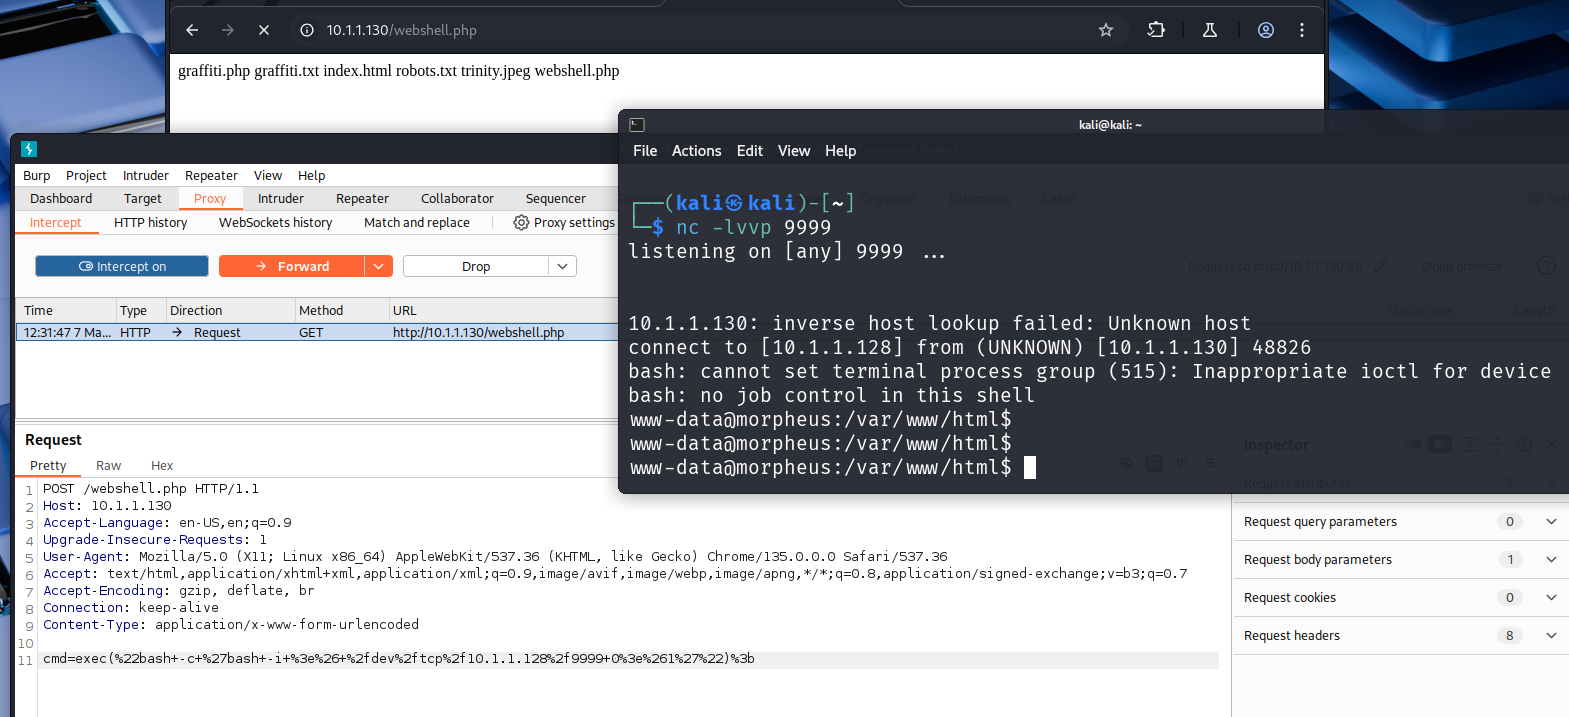This screenshot has width=1569, height=717.
Task: Sort intercept table by Method column
Action: (x=341, y=310)
